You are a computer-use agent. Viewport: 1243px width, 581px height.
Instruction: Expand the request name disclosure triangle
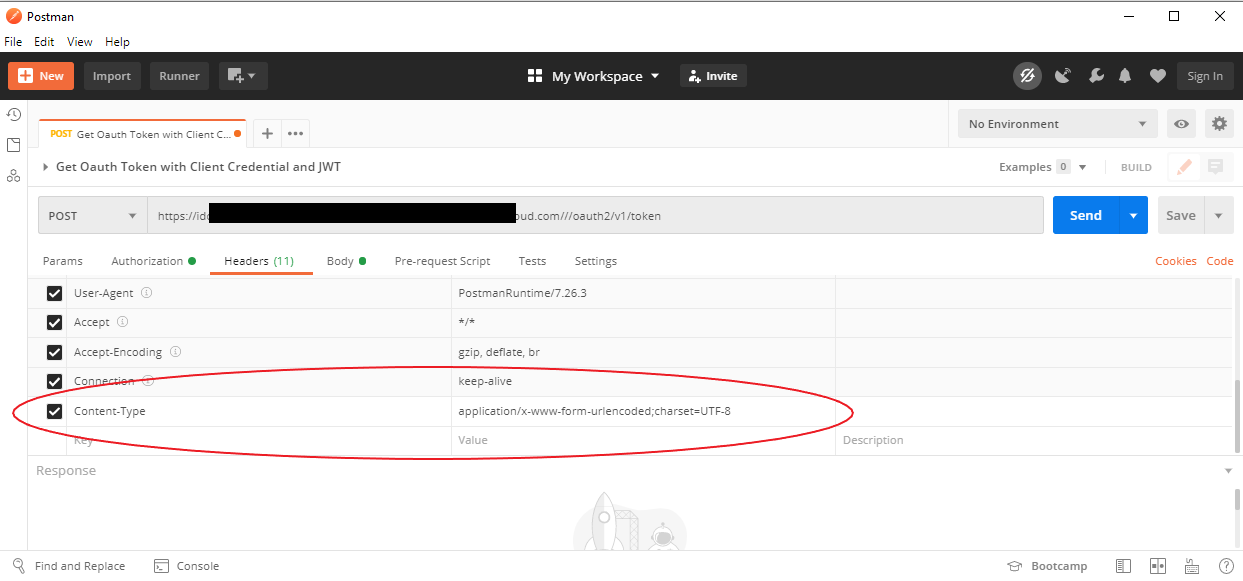click(45, 167)
